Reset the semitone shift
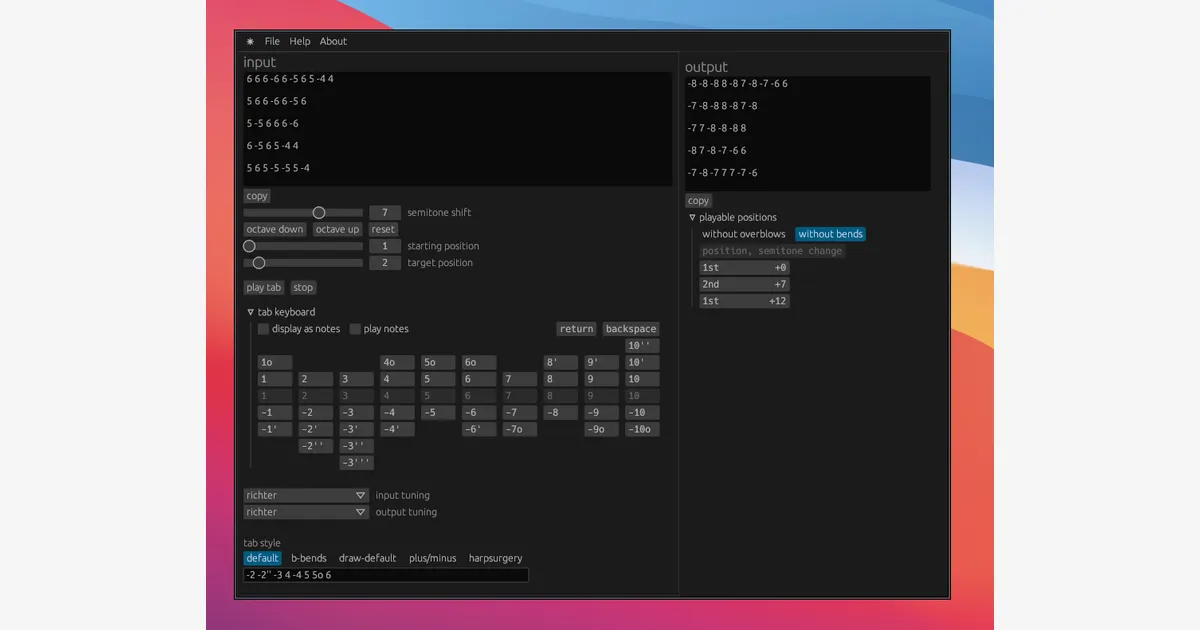This screenshot has width=1200, height=630. 383,230
